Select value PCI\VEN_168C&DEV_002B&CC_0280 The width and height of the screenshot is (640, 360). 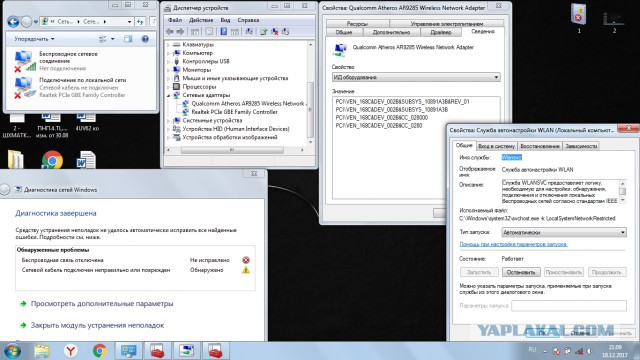coord(379,126)
